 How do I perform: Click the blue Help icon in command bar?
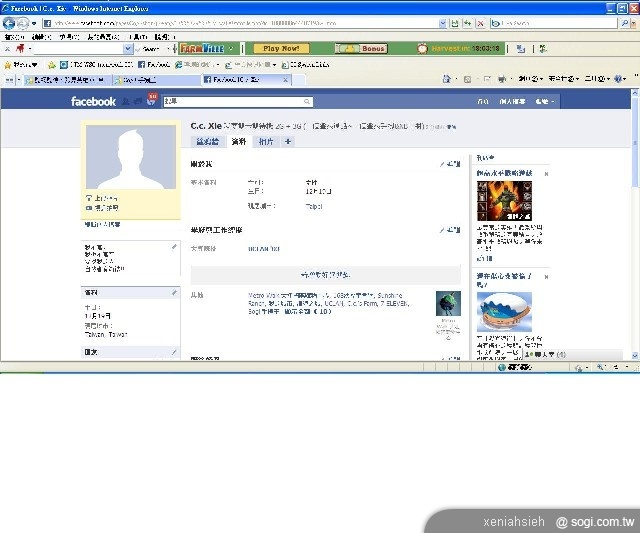(619, 79)
